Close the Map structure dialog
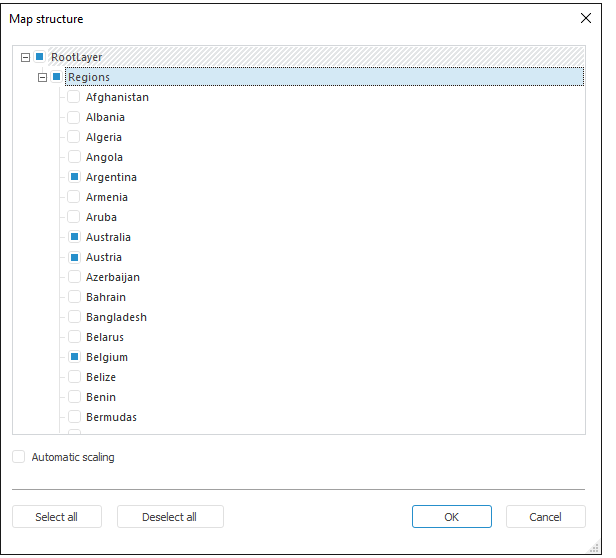616x558 pixels. (x=586, y=18)
